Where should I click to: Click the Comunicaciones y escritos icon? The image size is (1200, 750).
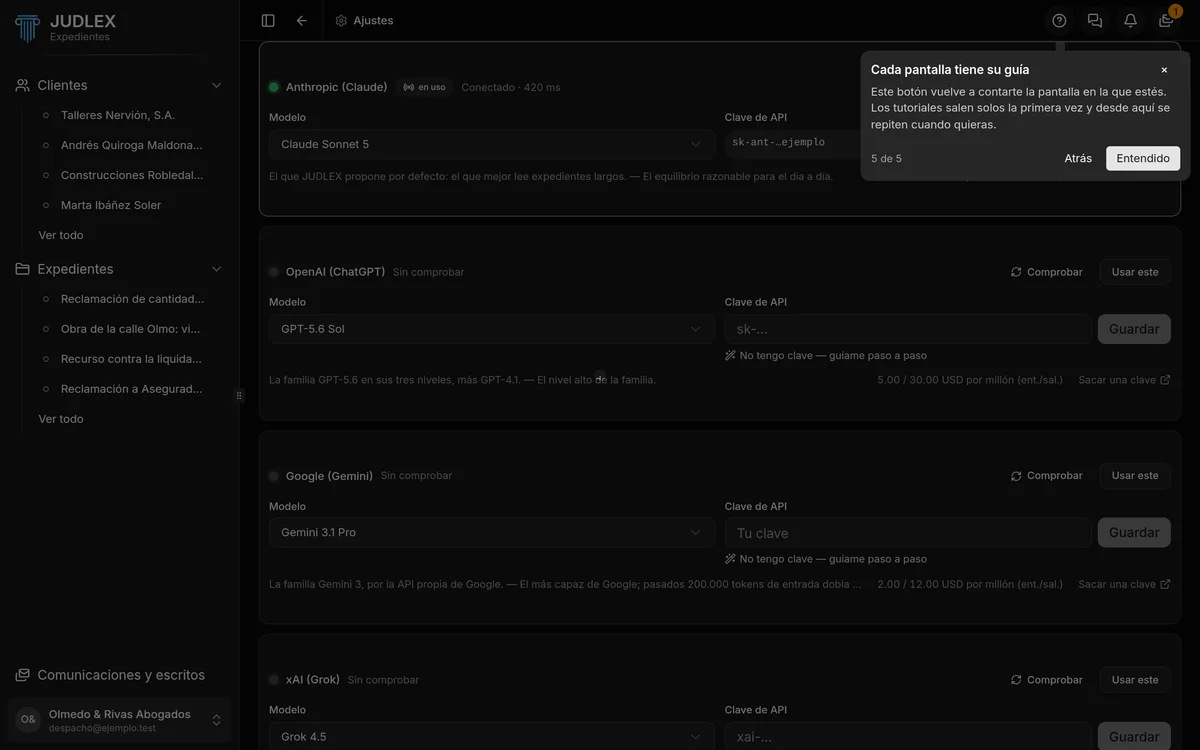[23, 675]
